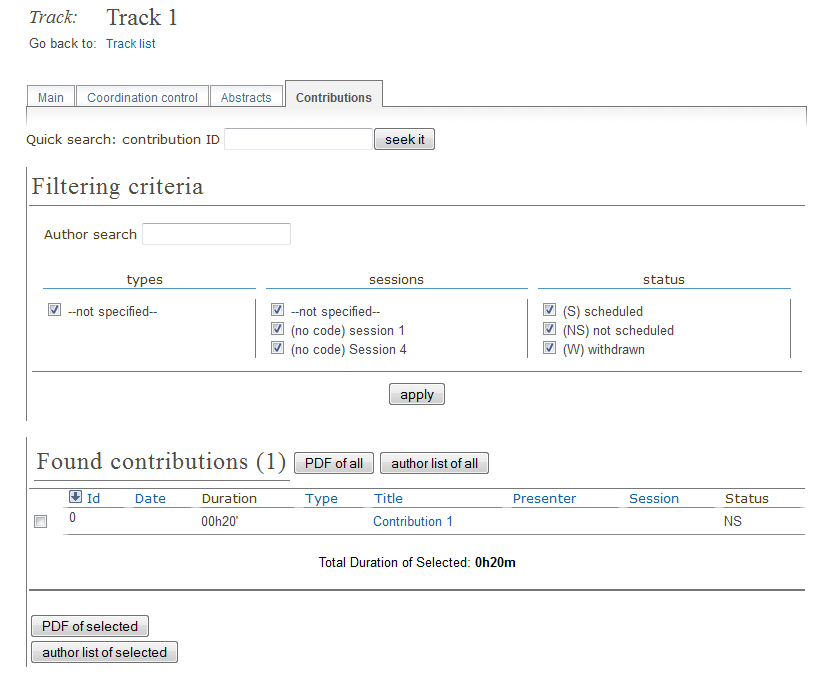Apply the filtering criteria
This screenshot has width=818, height=674.
click(416, 395)
